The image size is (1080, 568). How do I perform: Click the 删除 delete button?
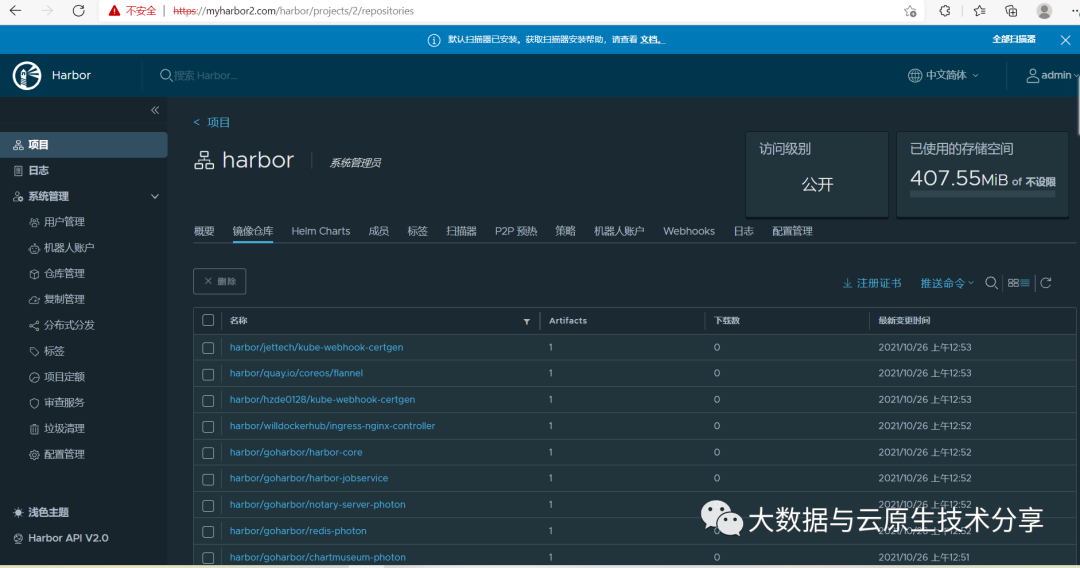point(220,281)
